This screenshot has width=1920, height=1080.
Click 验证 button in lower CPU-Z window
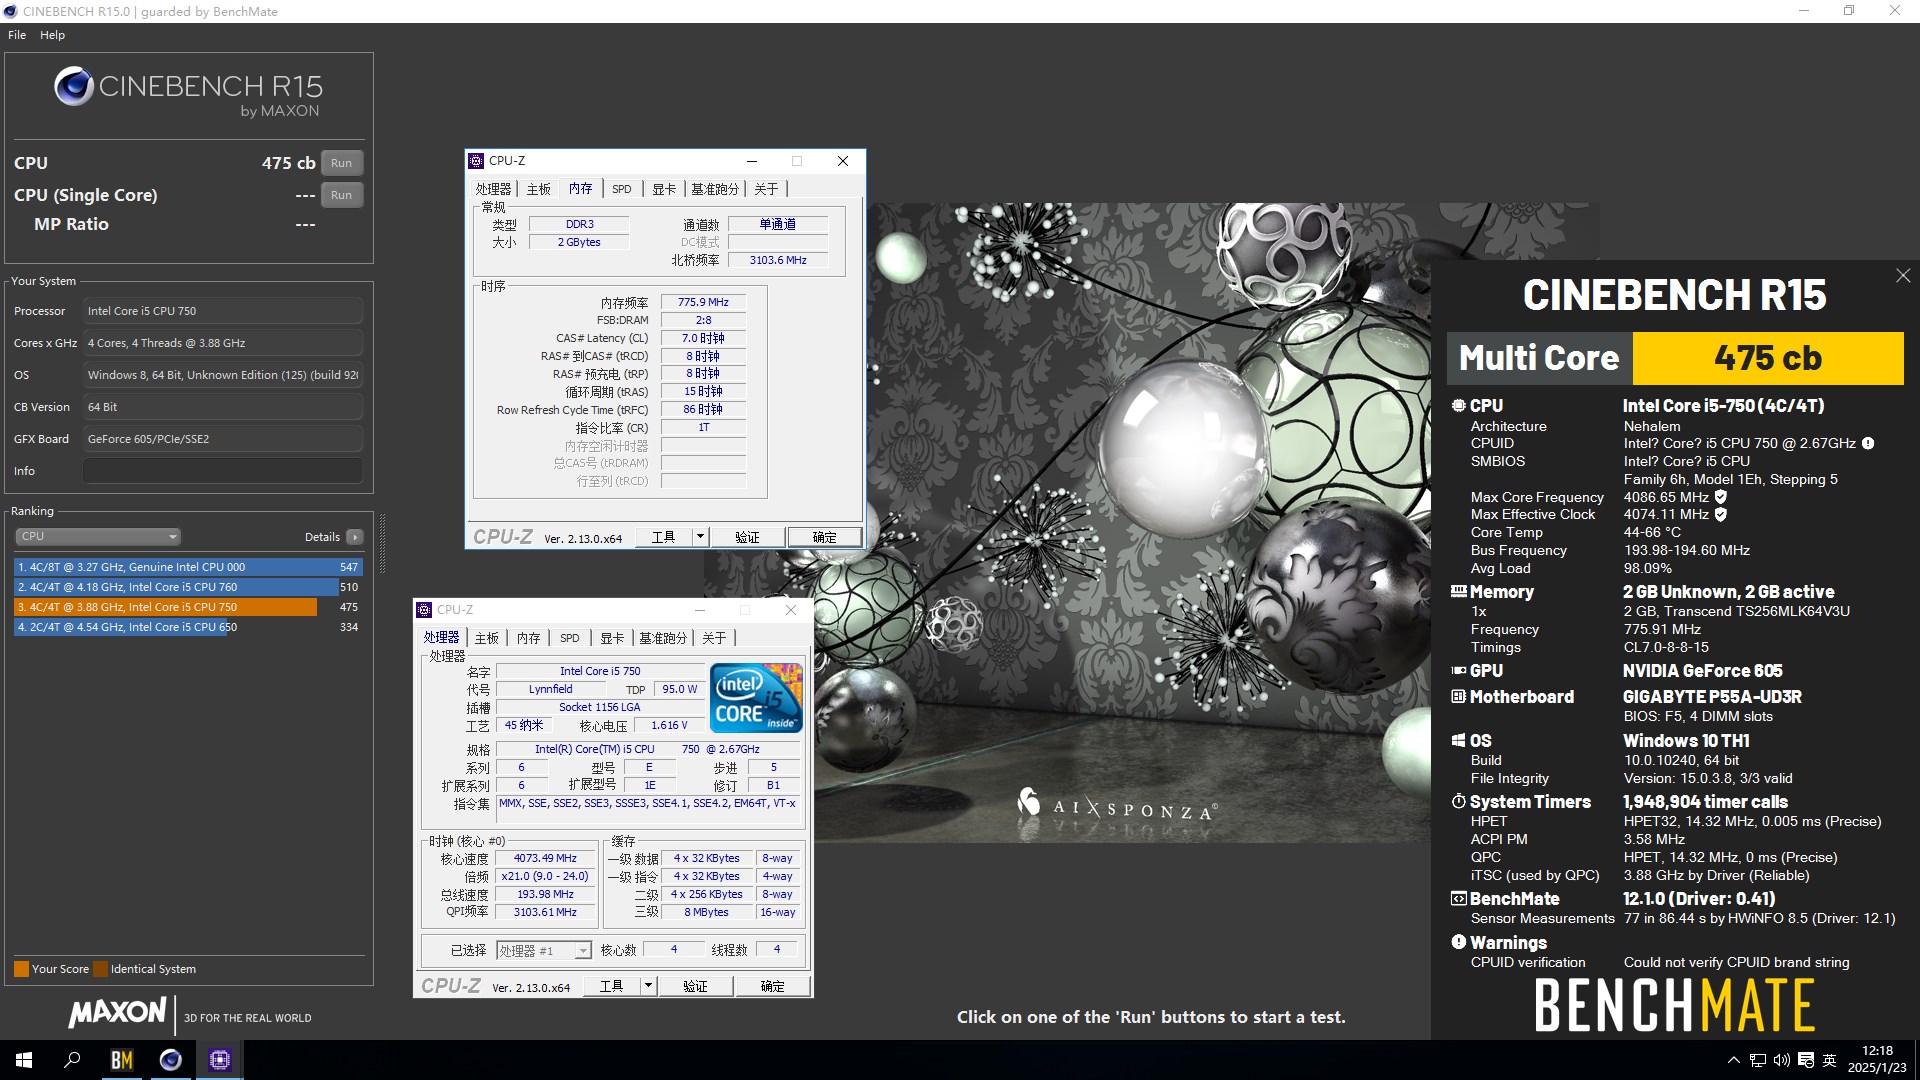tap(695, 986)
